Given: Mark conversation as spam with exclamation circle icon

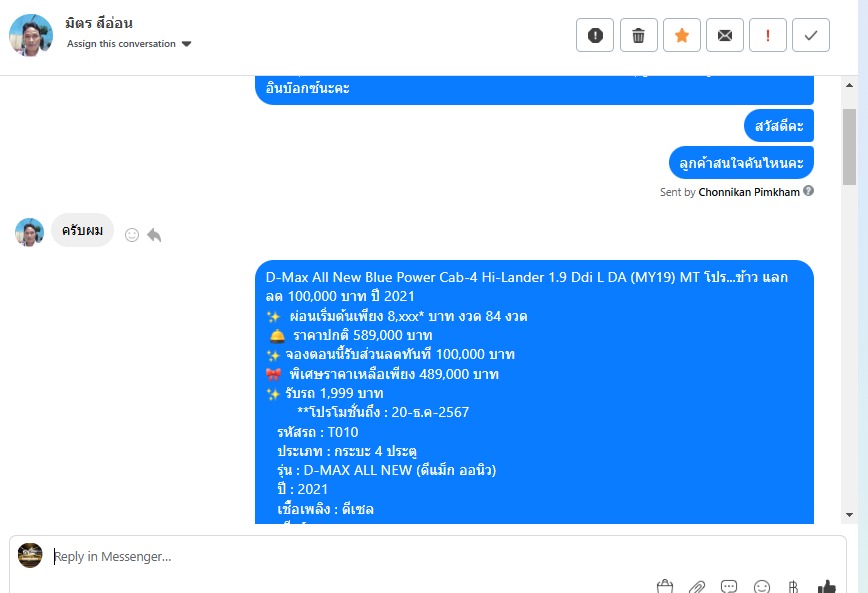Looking at the screenshot, I should pos(595,35).
